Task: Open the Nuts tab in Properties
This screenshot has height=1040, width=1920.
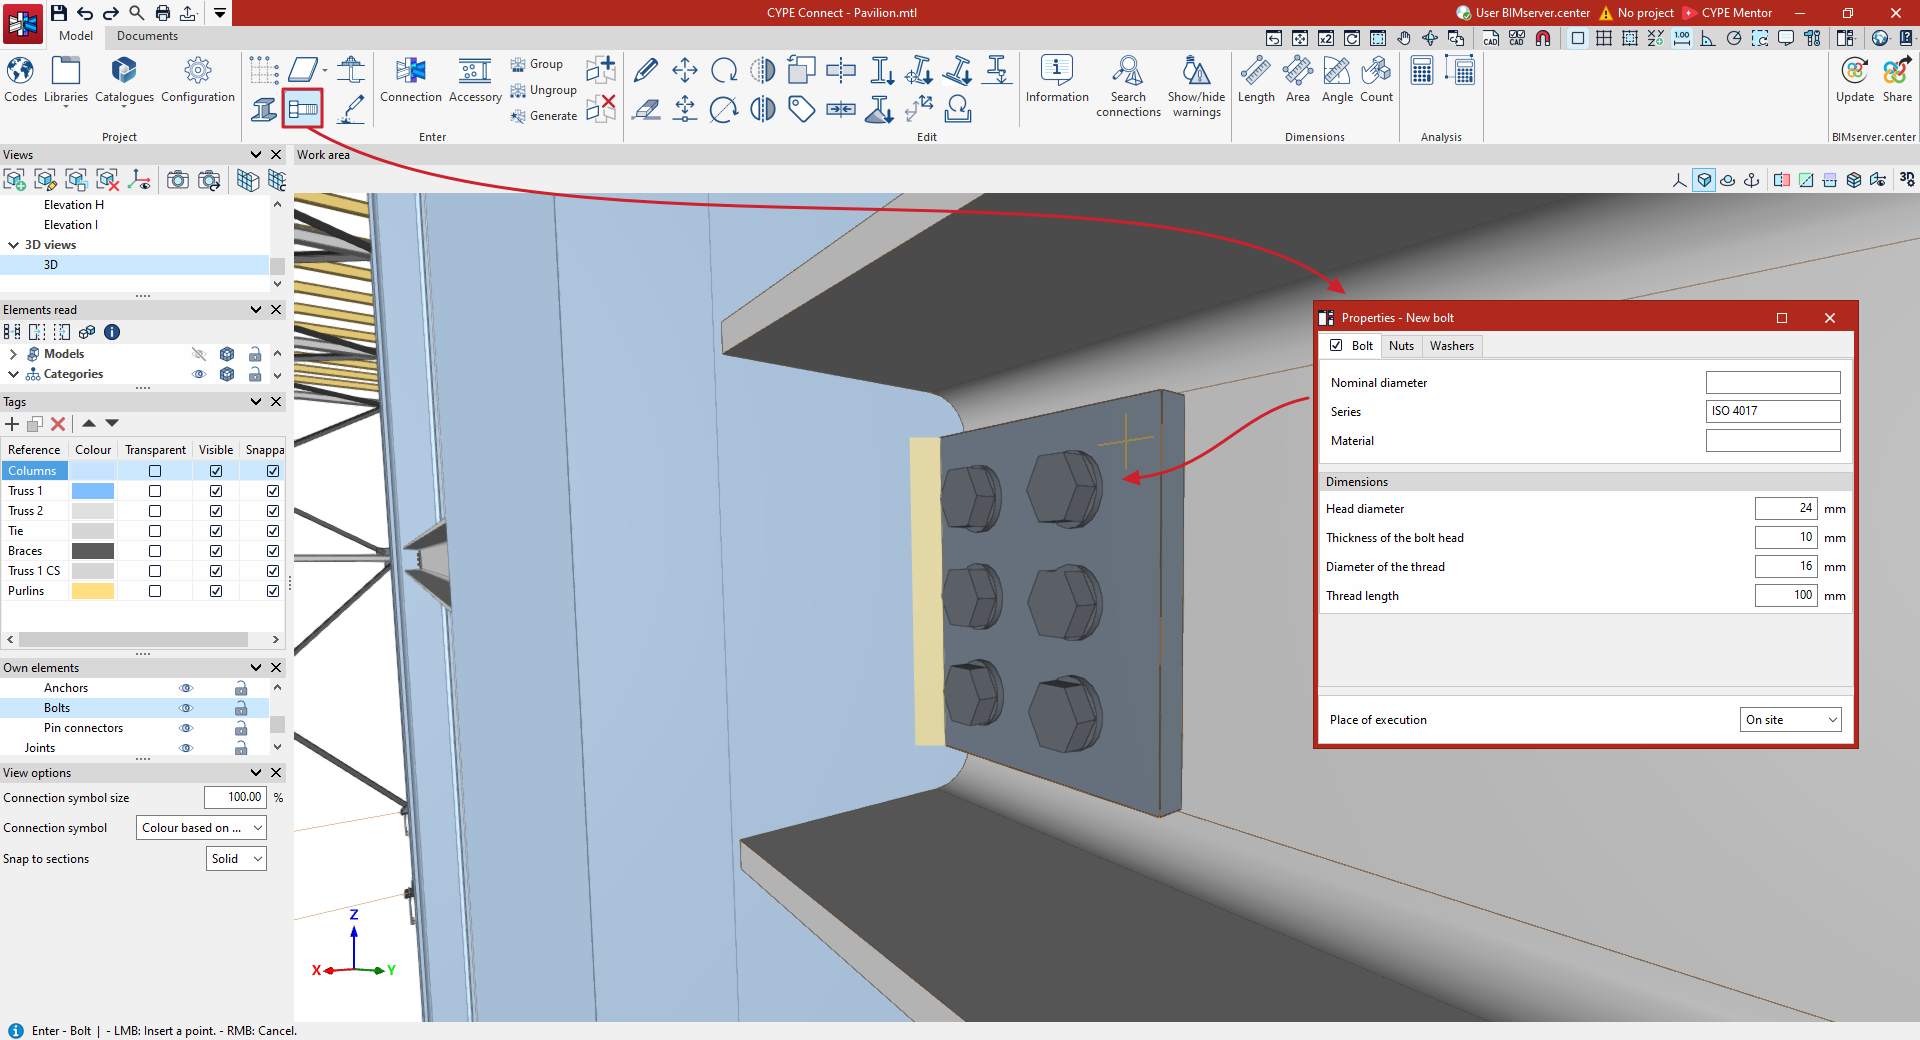Action: 1401,346
